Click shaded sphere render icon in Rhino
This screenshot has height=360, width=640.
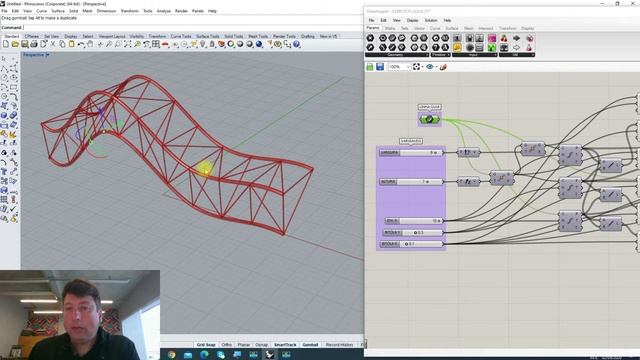(x=240, y=44)
